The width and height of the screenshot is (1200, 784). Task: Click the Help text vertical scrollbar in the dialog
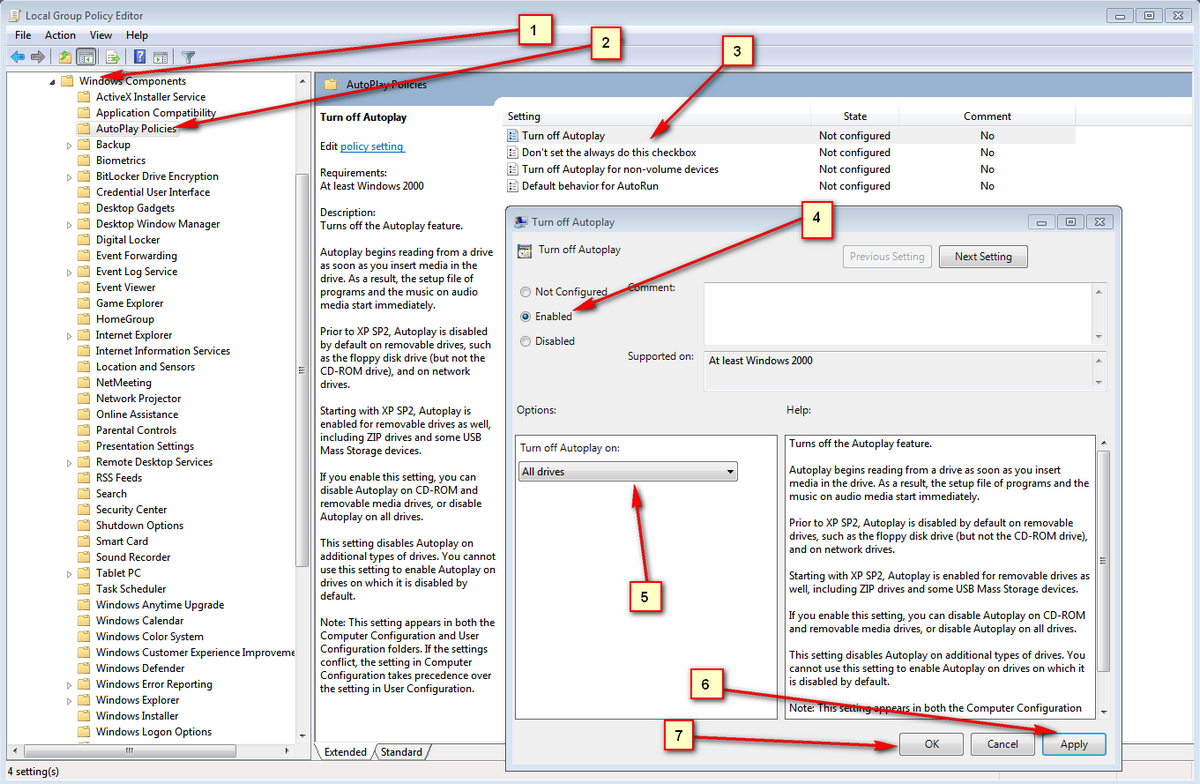click(1103, 575)
